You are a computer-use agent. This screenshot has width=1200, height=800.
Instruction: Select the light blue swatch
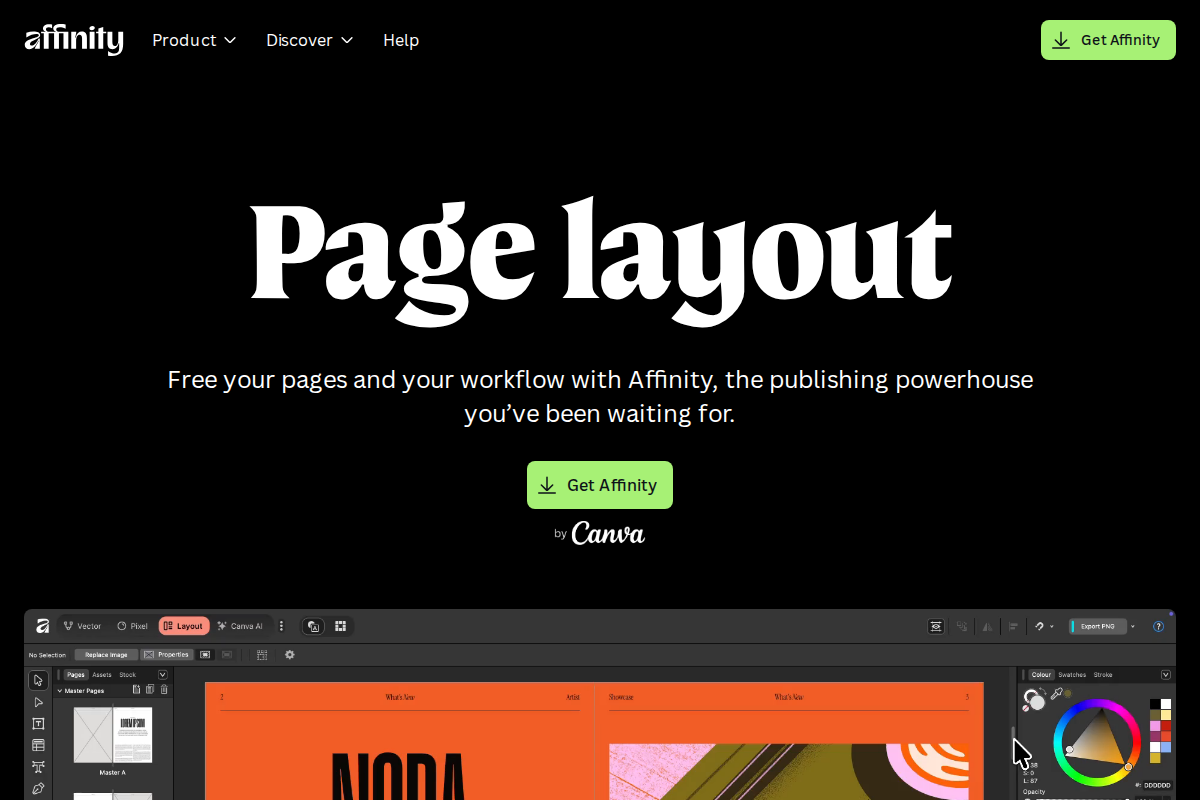(1166, 747)
